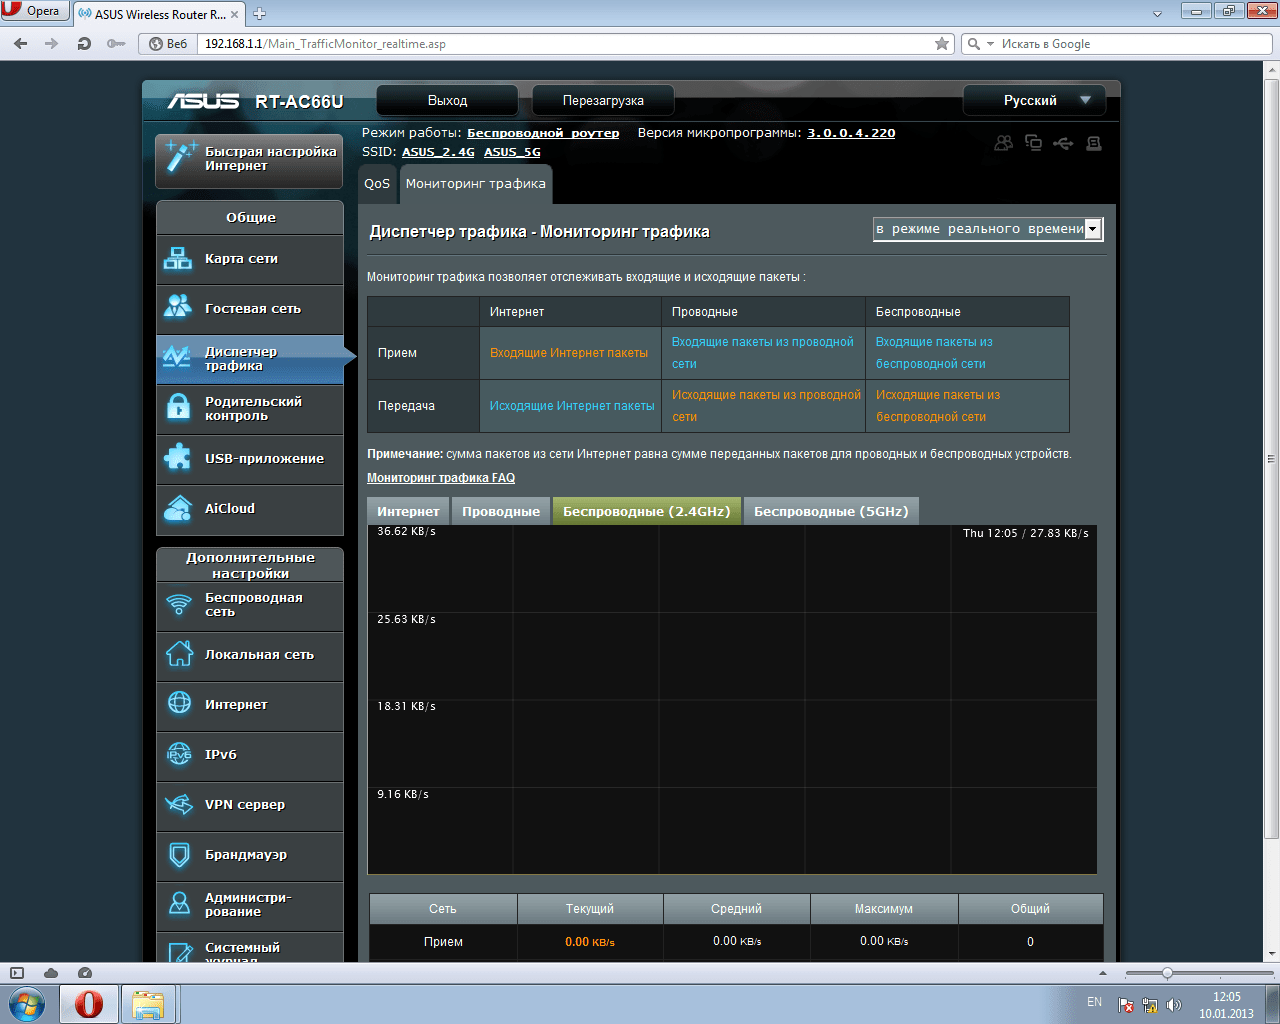Click the connected clients status icon
Screen dimensions: 1280x1024
click(x=1034, y=143)
